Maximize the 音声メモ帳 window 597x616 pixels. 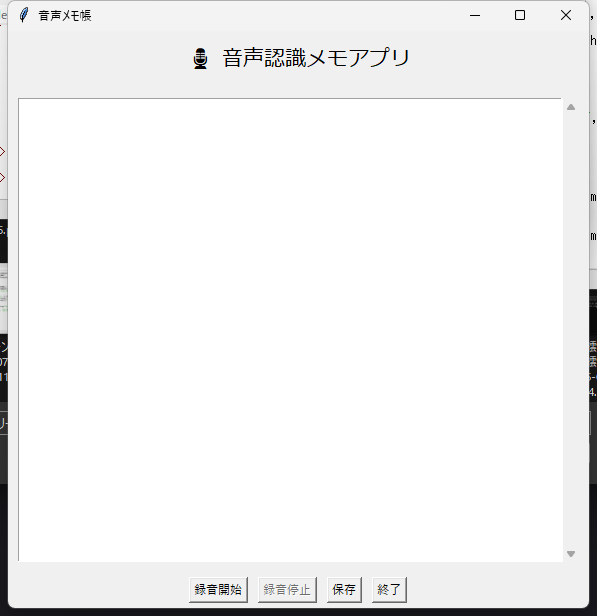point(520,15)
